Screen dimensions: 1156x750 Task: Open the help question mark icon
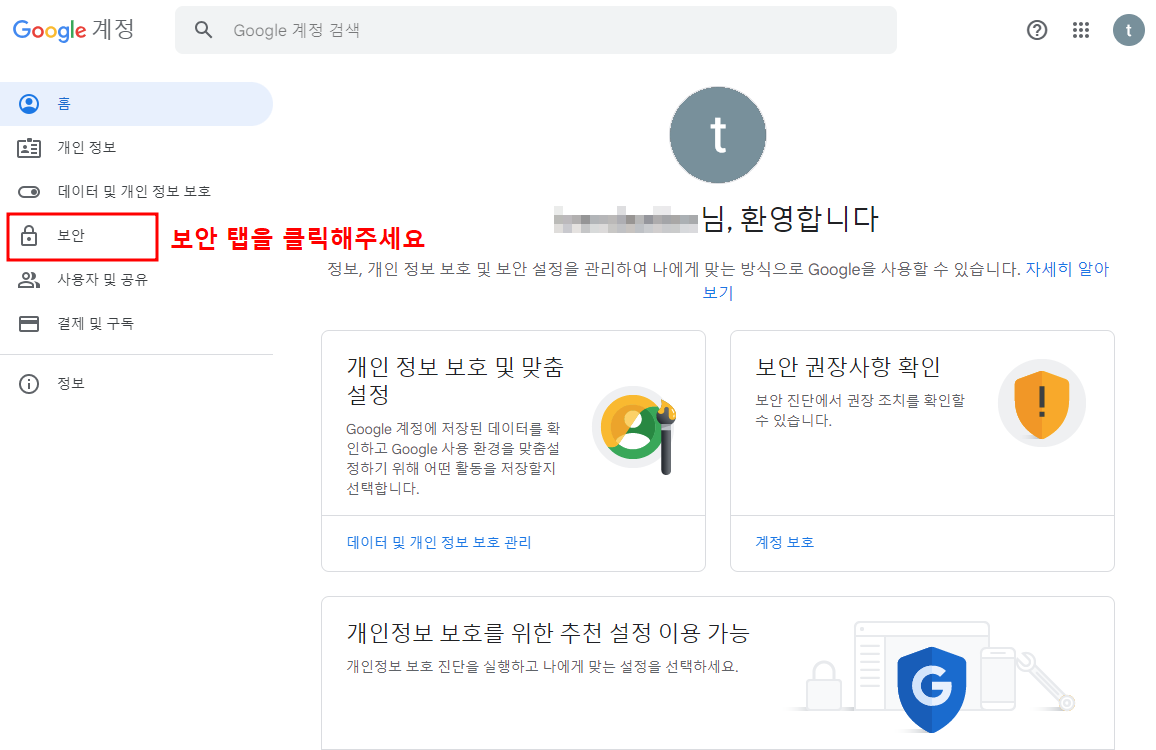[x=1037, y=30]
